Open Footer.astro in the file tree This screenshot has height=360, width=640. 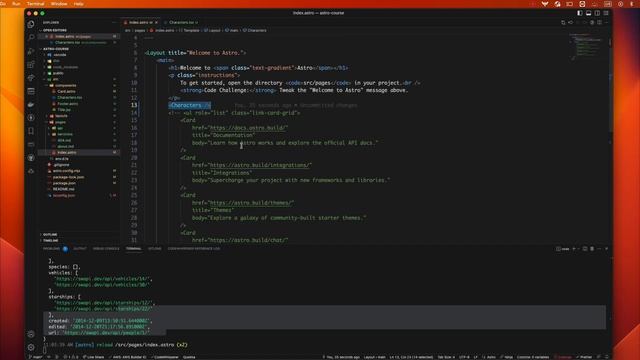(67, 104)
